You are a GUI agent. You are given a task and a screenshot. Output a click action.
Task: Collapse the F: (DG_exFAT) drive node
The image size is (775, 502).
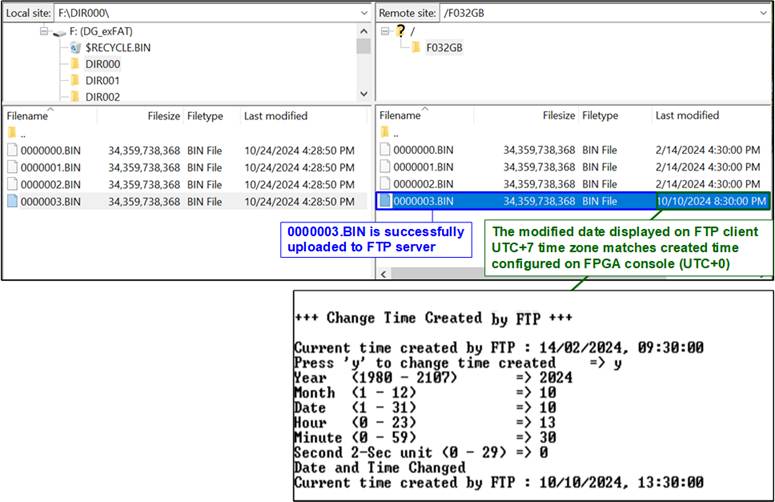tap(44, 32)
